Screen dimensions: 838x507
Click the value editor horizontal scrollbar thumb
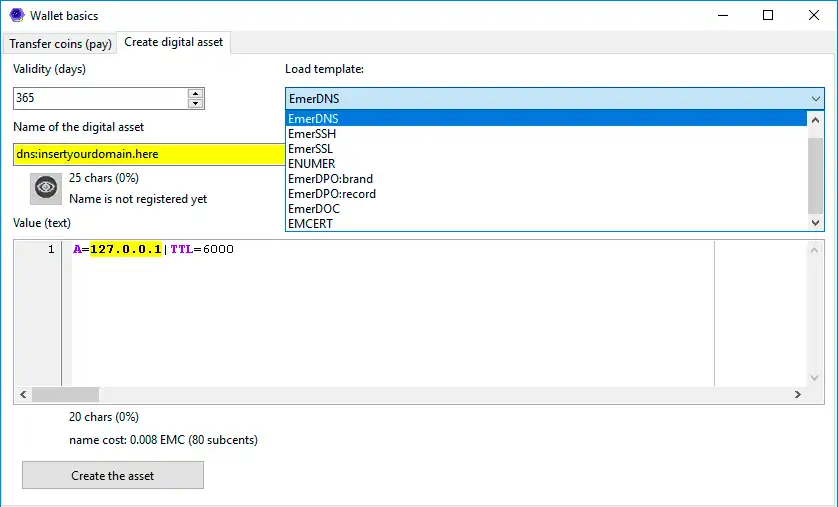pyautogui.click(x=65, y=395)
